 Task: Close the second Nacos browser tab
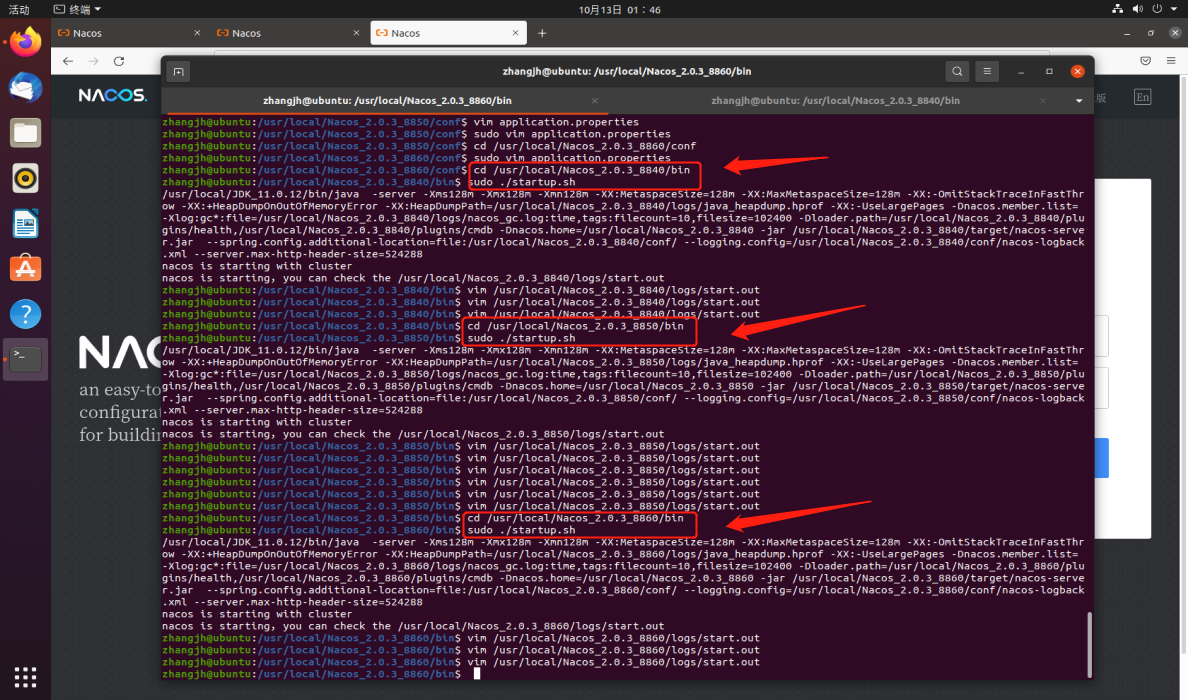point(356,33)
